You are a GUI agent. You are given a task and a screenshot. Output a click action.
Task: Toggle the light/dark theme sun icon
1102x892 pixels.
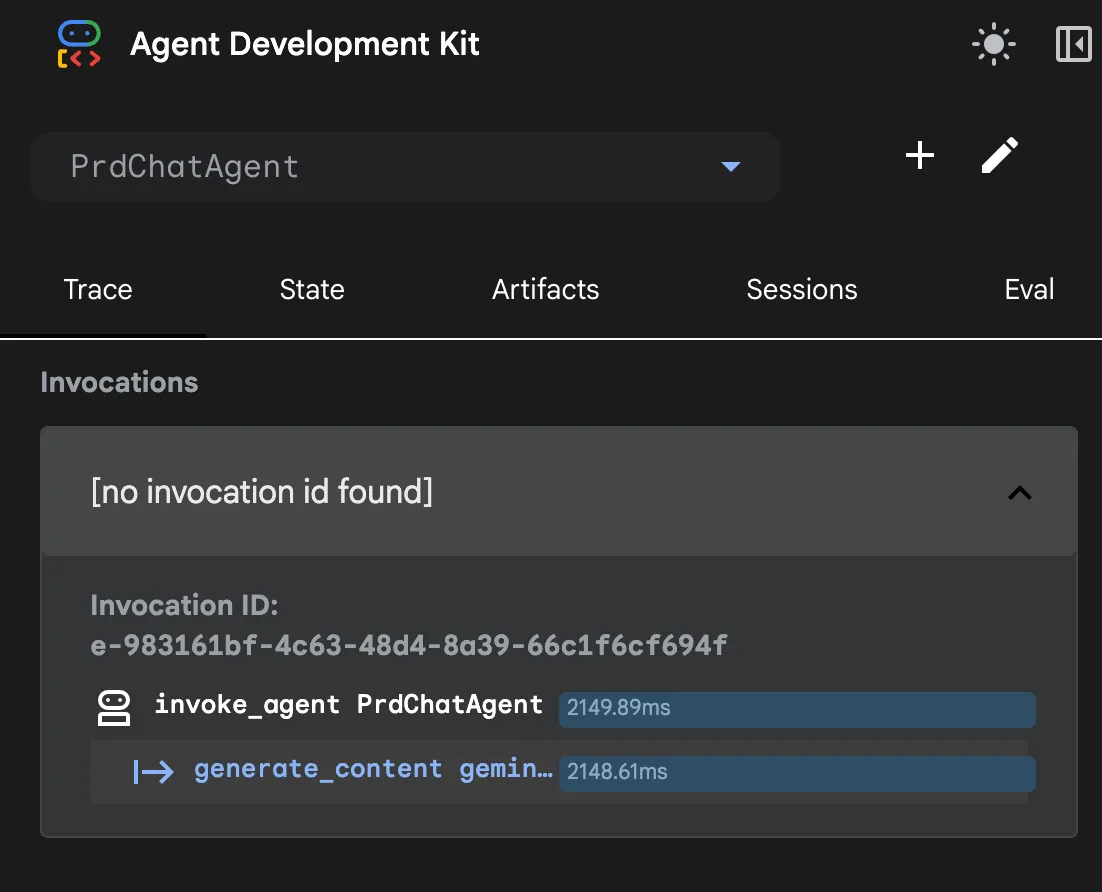point(993,45)
